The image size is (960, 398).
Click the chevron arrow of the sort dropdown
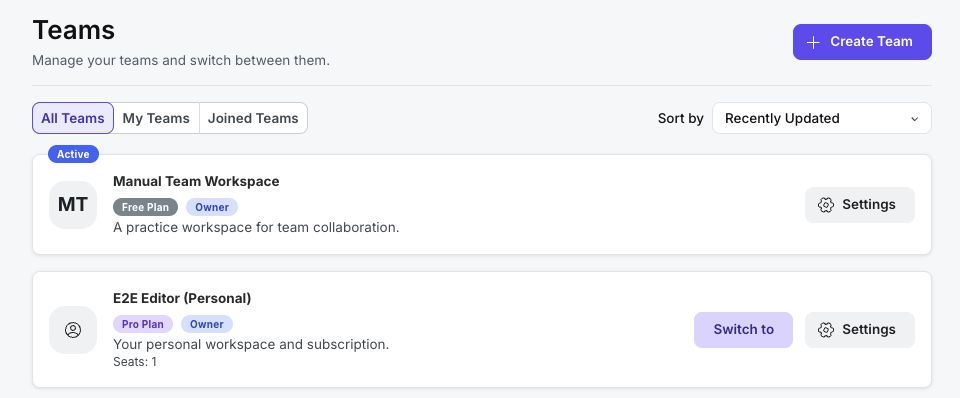coord(915,119)
